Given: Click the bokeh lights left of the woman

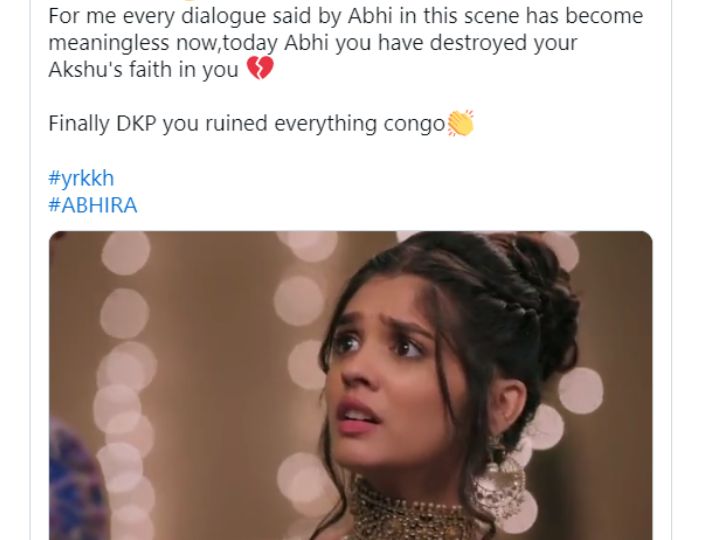Looking at the screenshot, I should 124,349.
